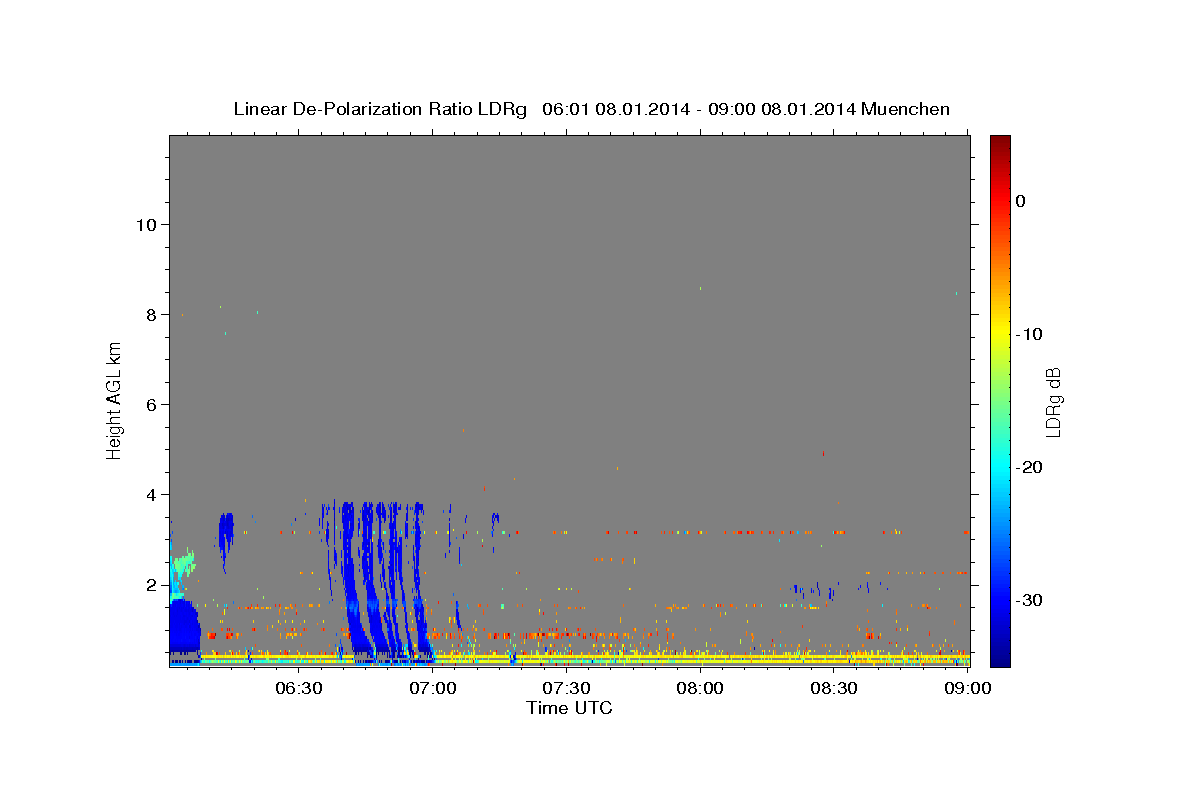
Task: Click the dark blue bottom of the colorbar
Action: 1000,655
